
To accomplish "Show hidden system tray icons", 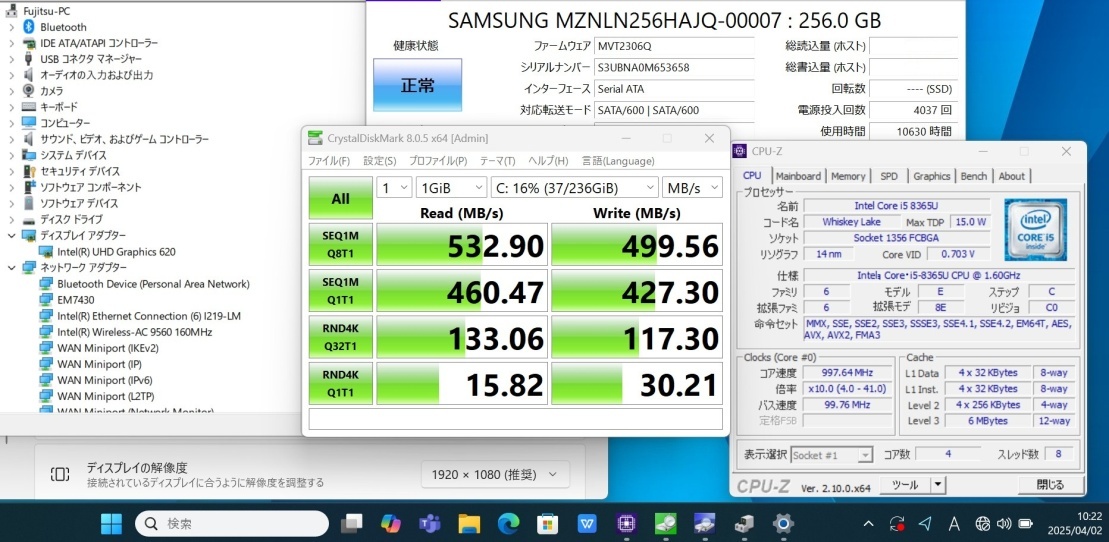I will pyautogui.click(x=869, y=524).
